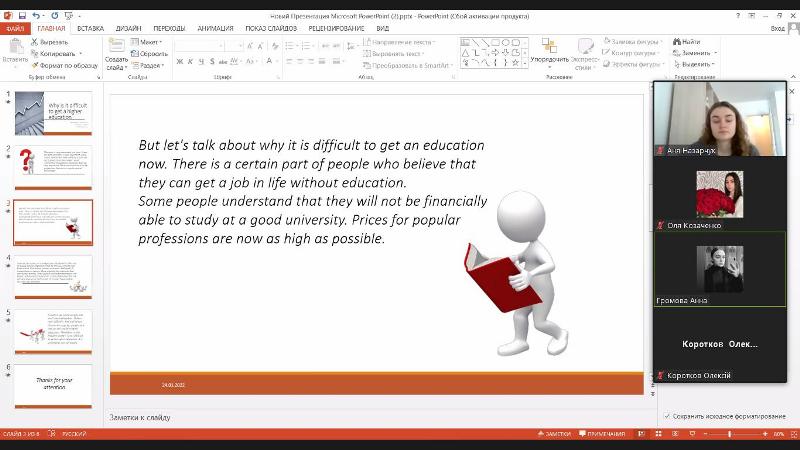Switch to reading view icon
Screen dimensions: 800x450
pyautogui.click(x=675, y=434)
